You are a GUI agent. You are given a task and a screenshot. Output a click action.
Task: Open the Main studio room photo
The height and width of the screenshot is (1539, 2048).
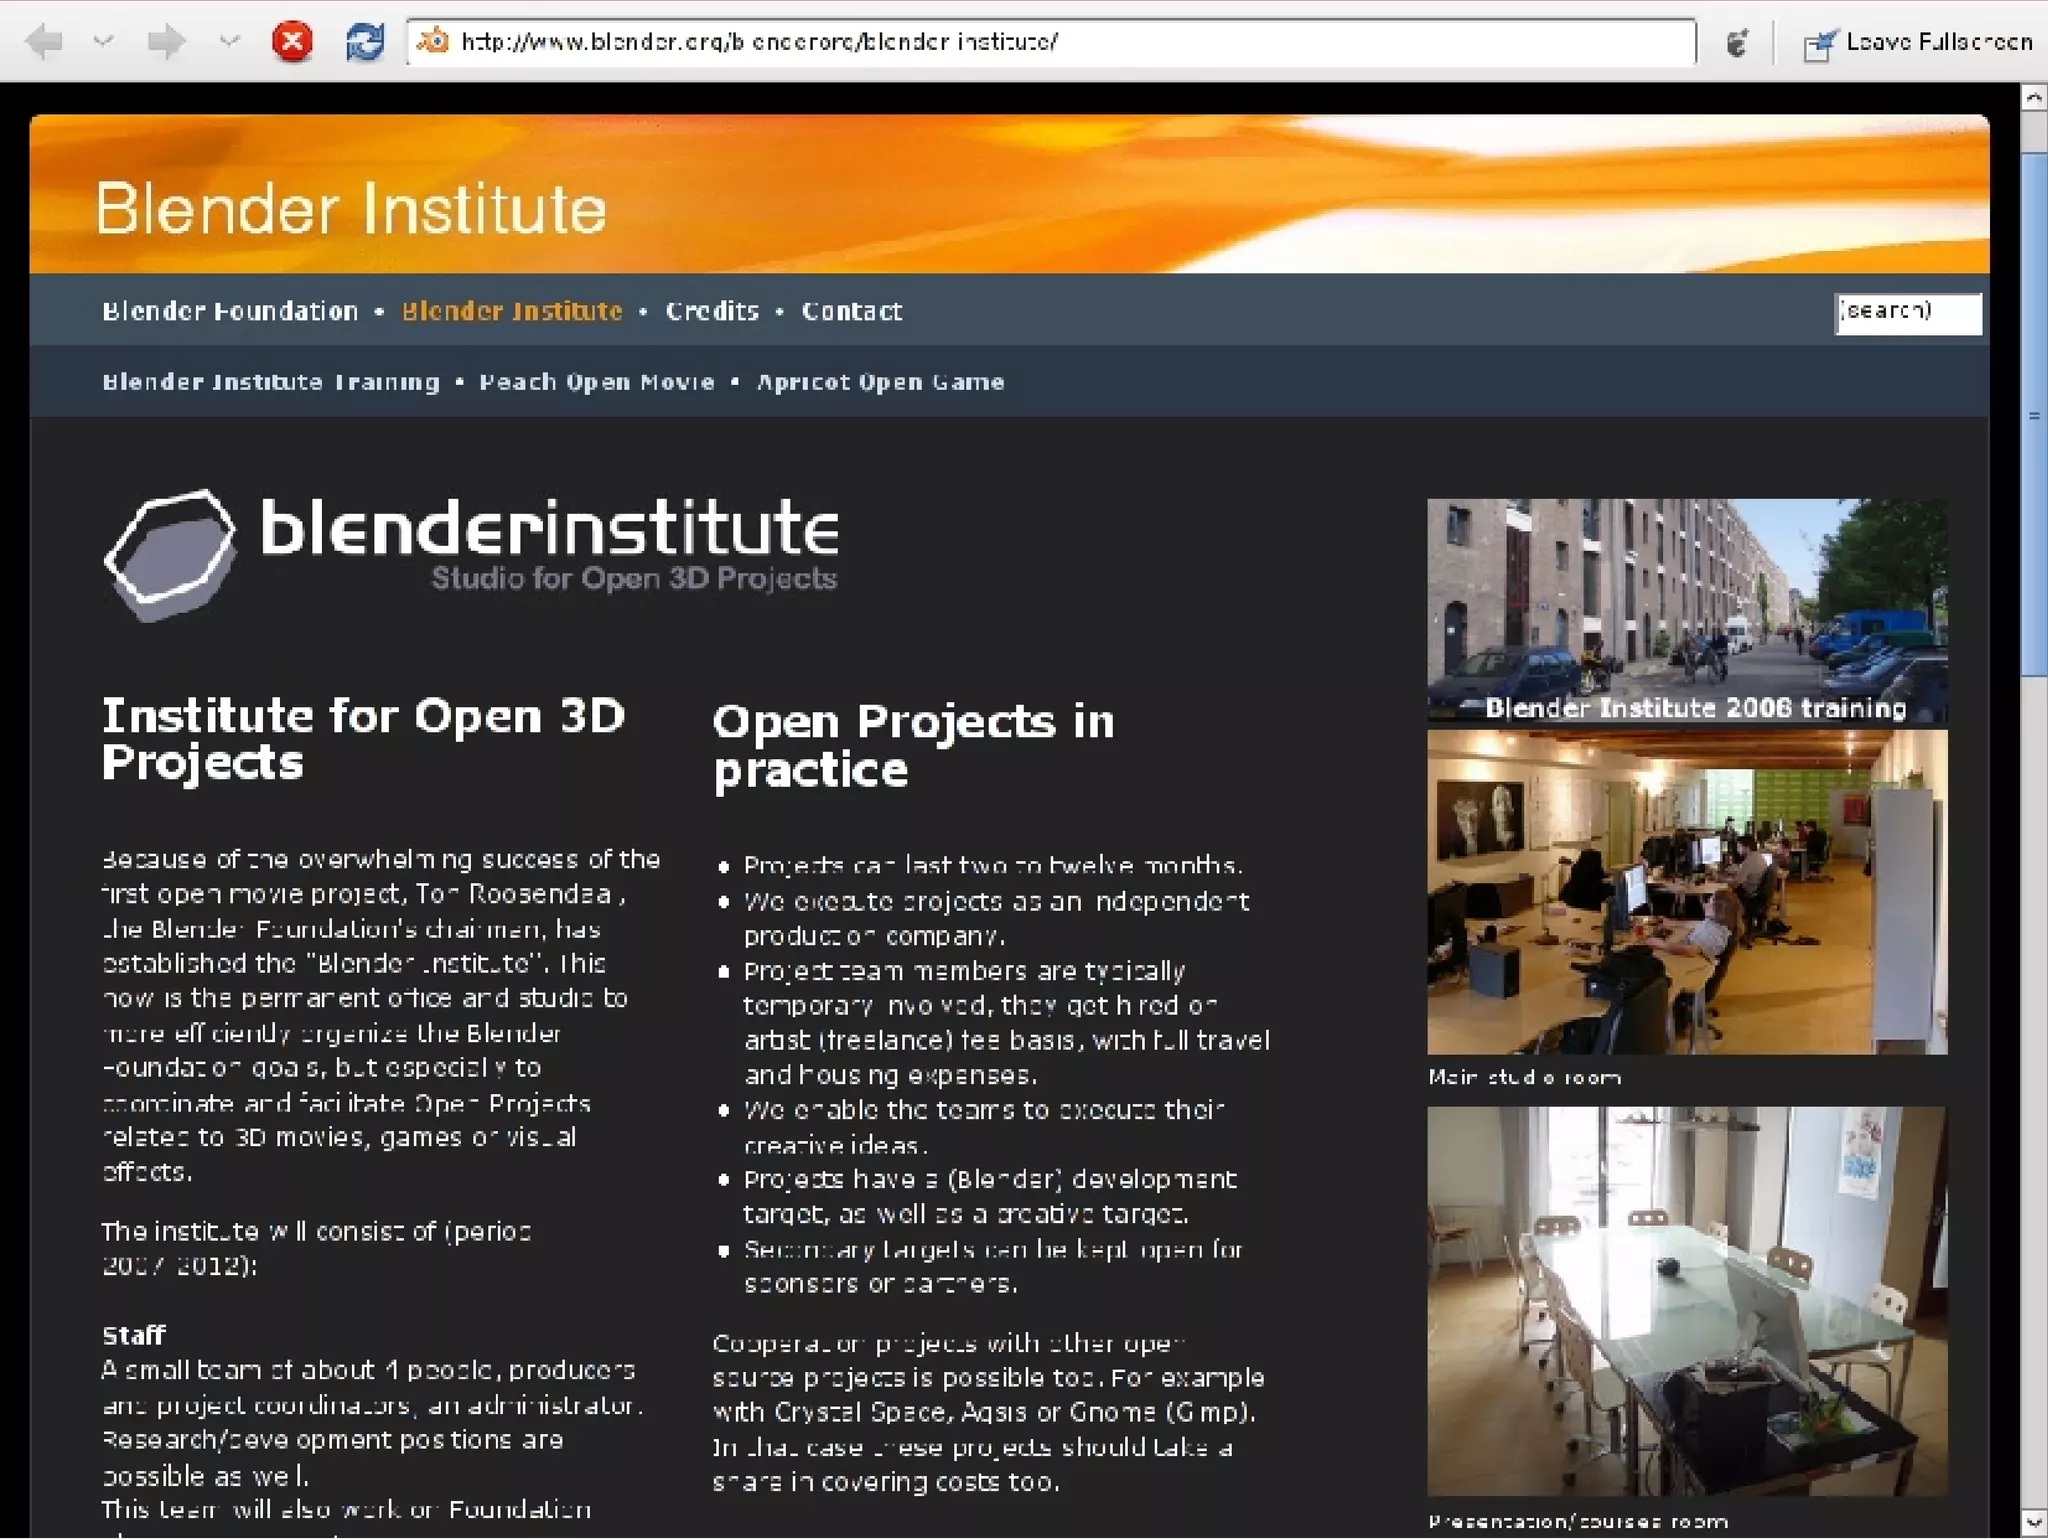(1687, 892)
